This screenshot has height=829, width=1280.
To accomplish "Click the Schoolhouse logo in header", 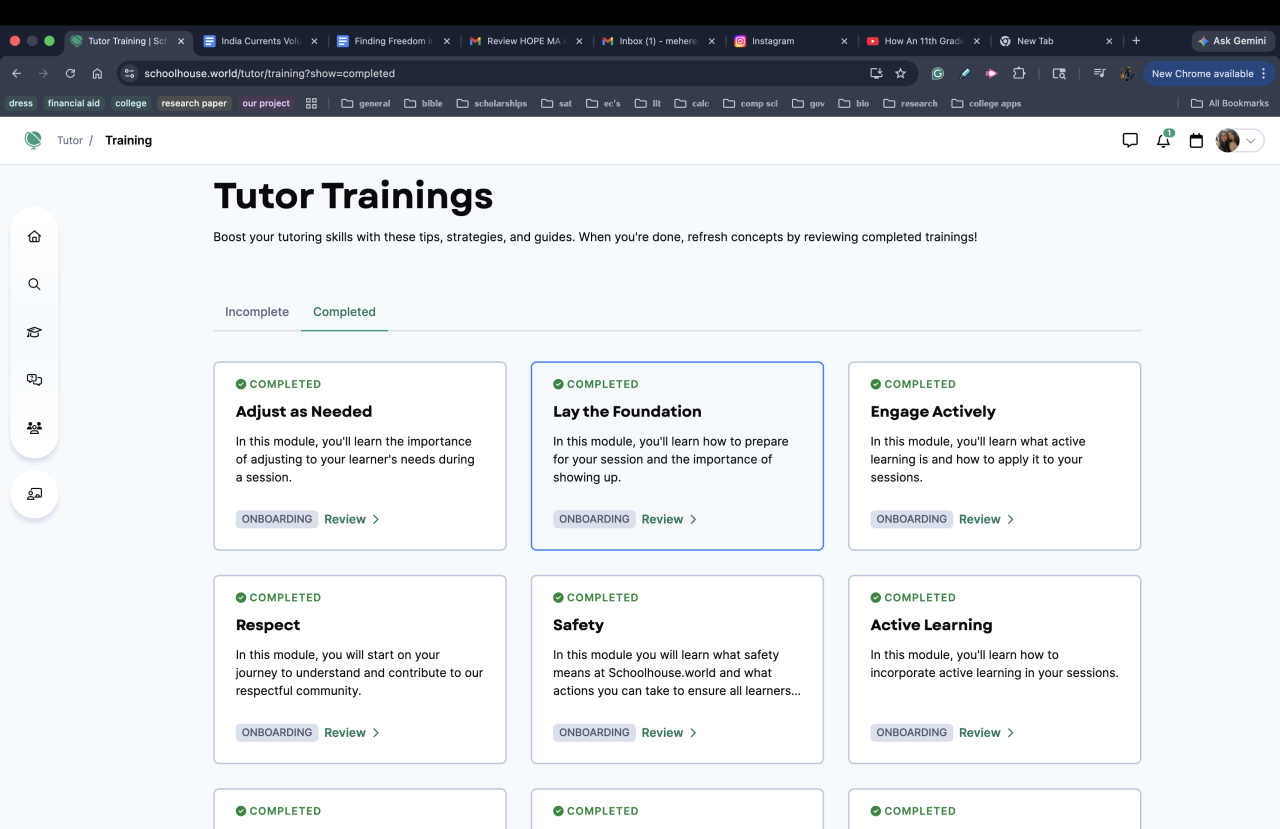I will pyautogui.click(x=33, y=140).
